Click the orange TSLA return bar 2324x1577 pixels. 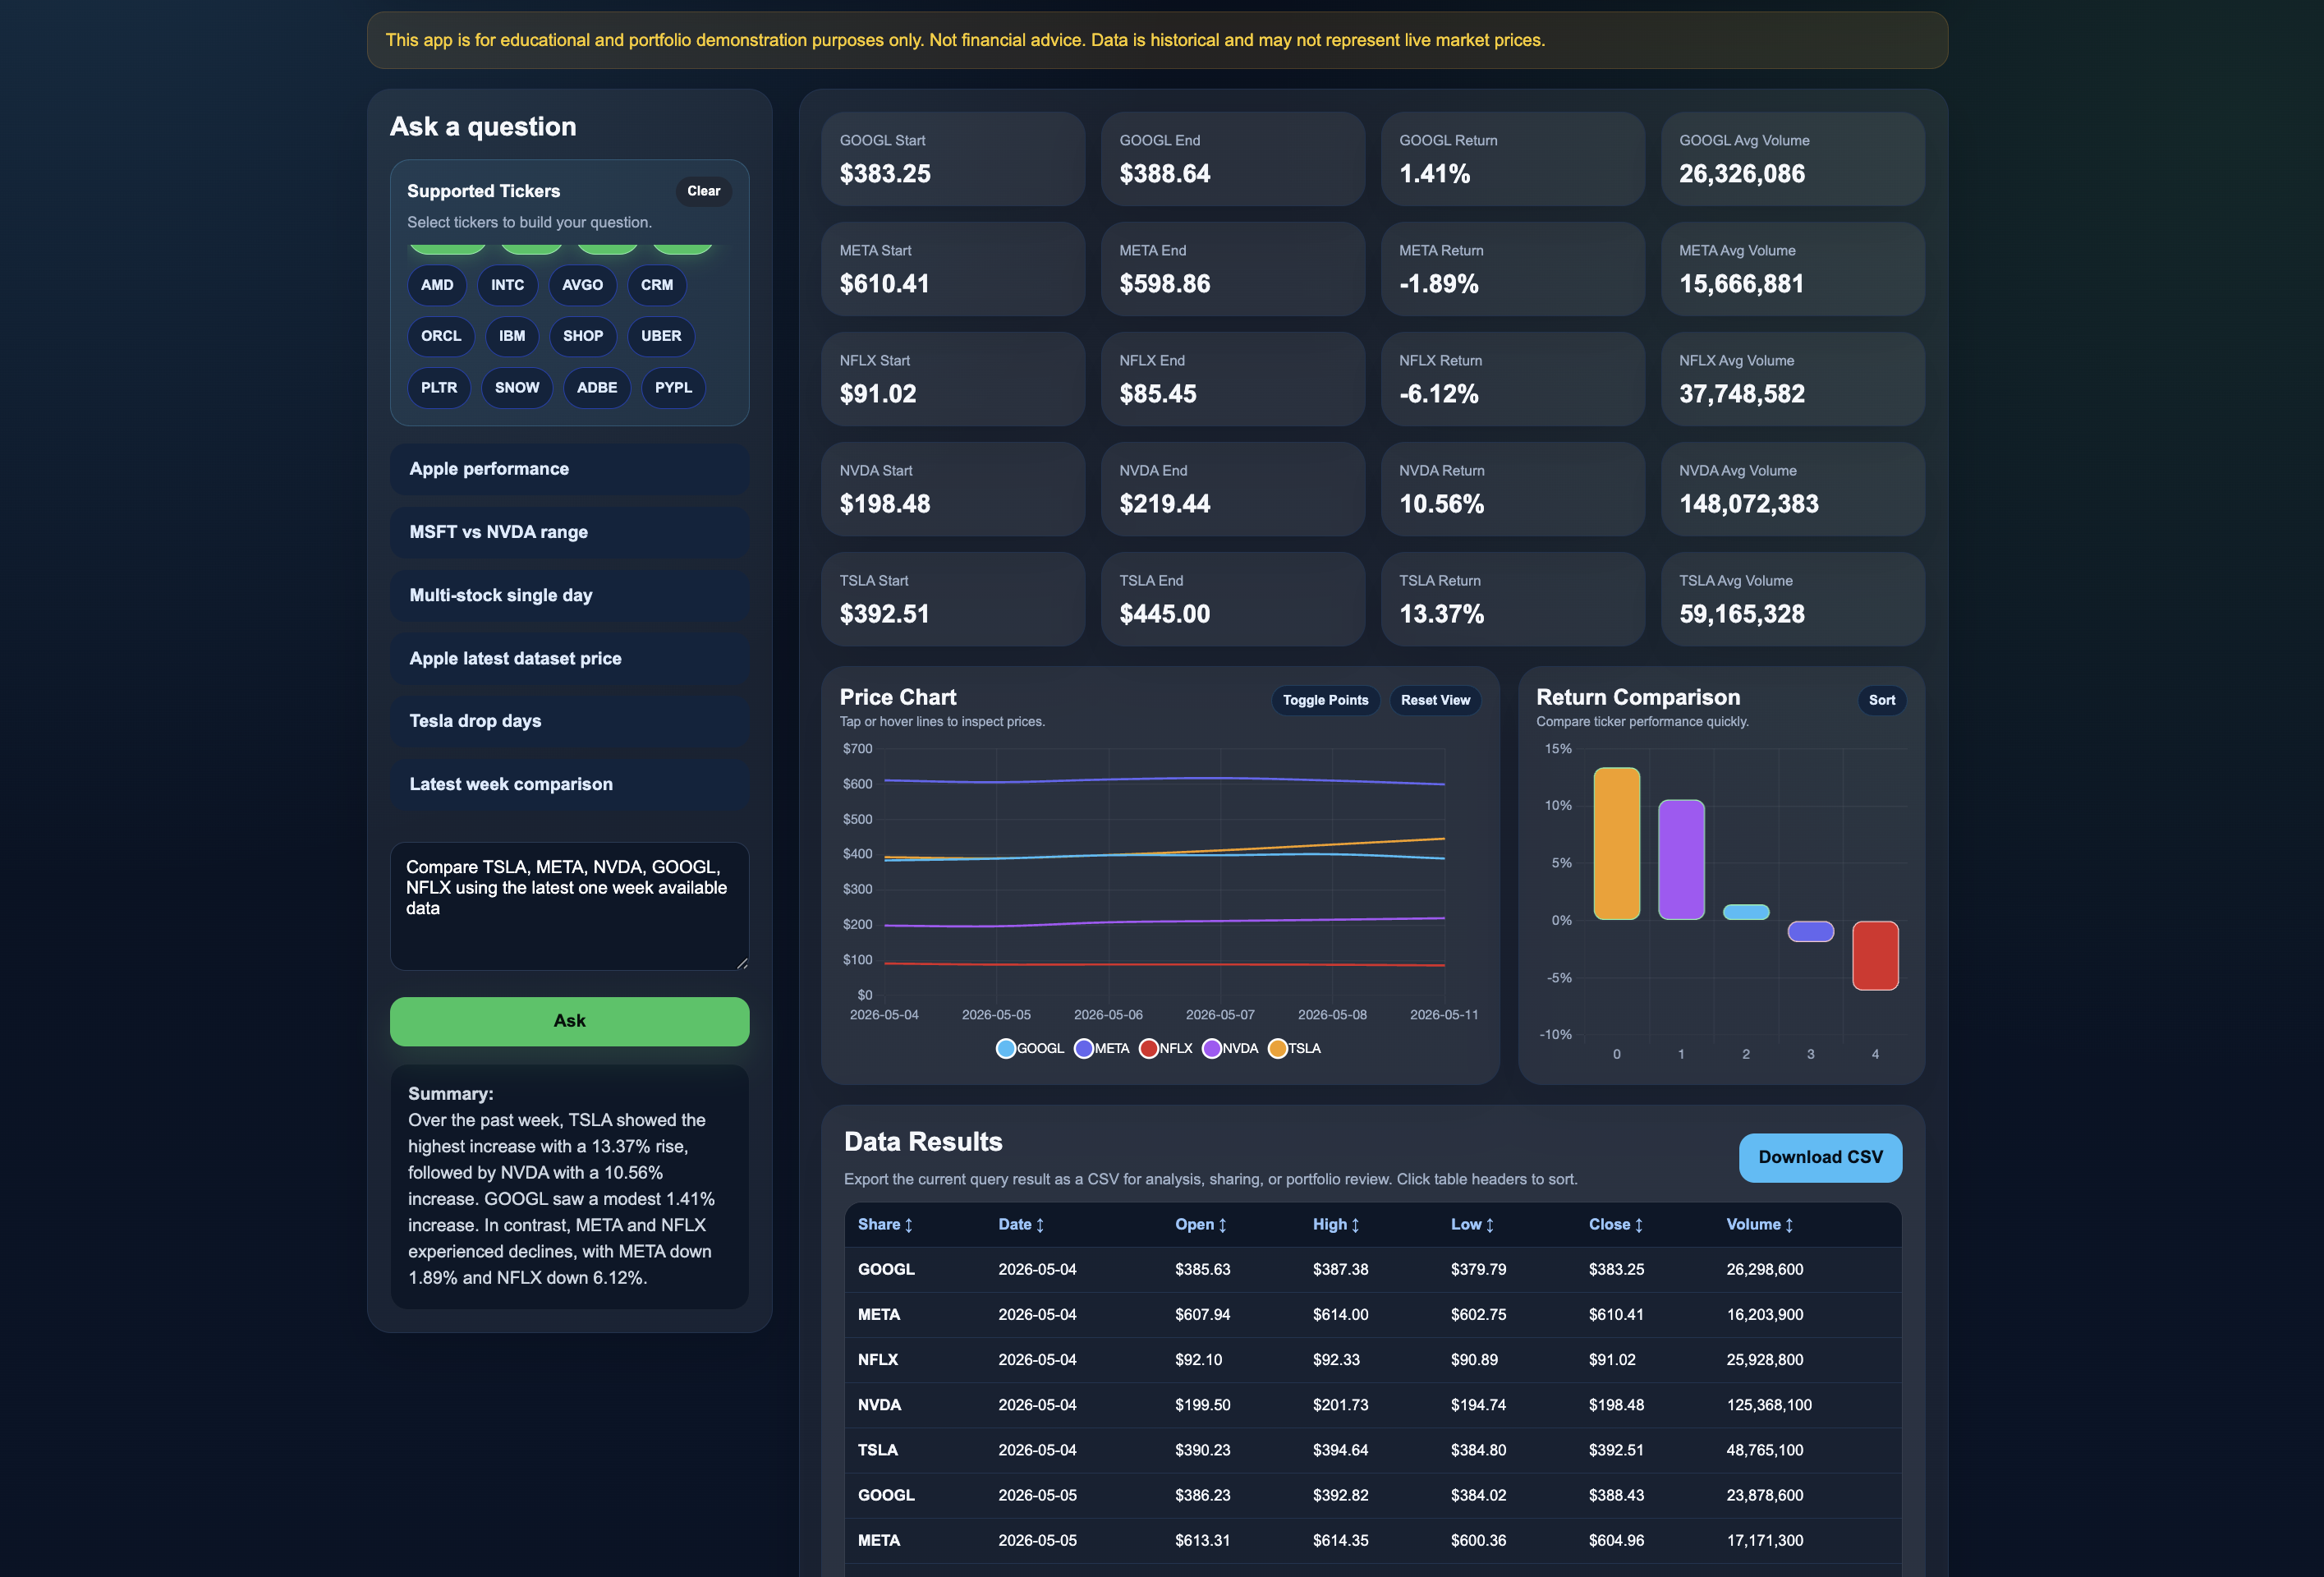tap(1616, 843)
